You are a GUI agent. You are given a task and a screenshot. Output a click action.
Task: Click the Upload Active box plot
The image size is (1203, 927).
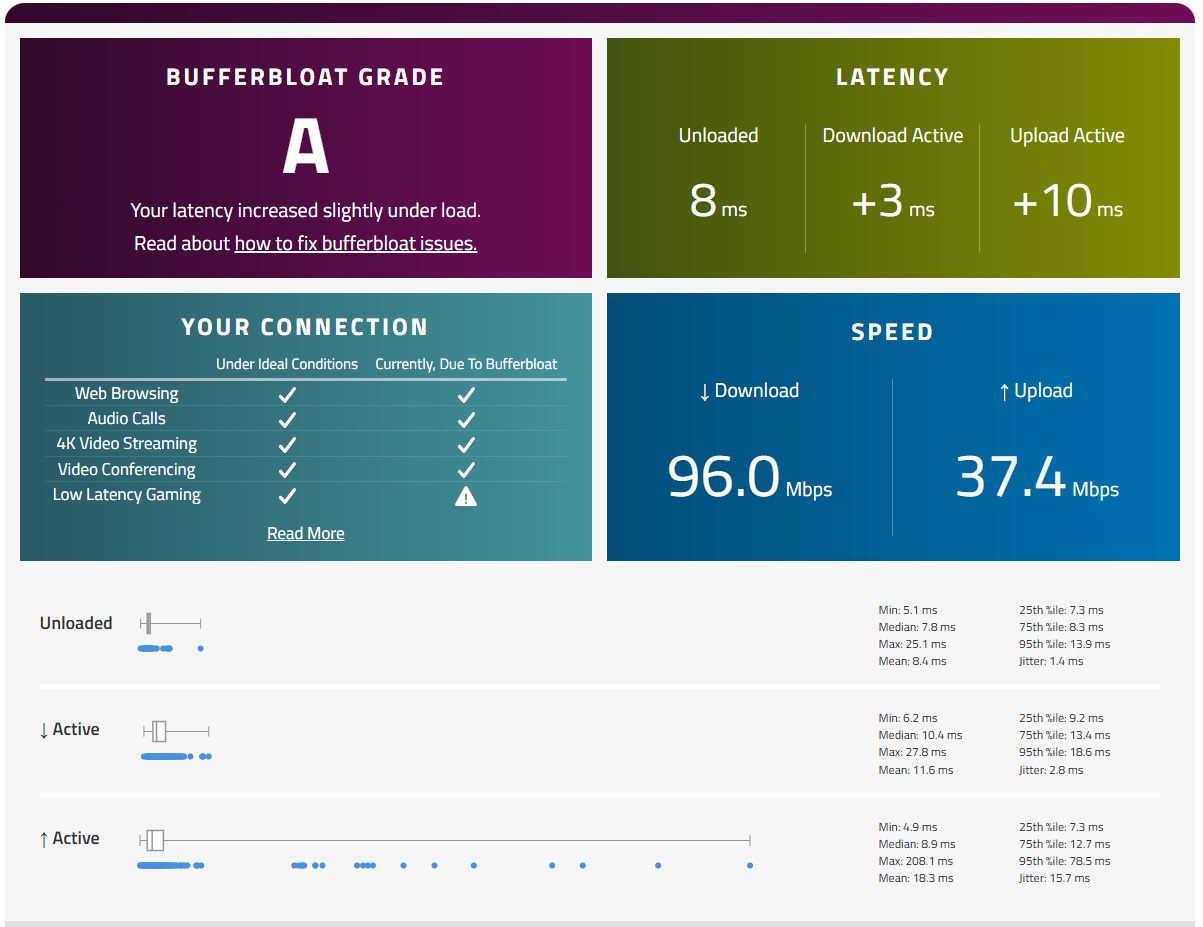tap(444, 840)
